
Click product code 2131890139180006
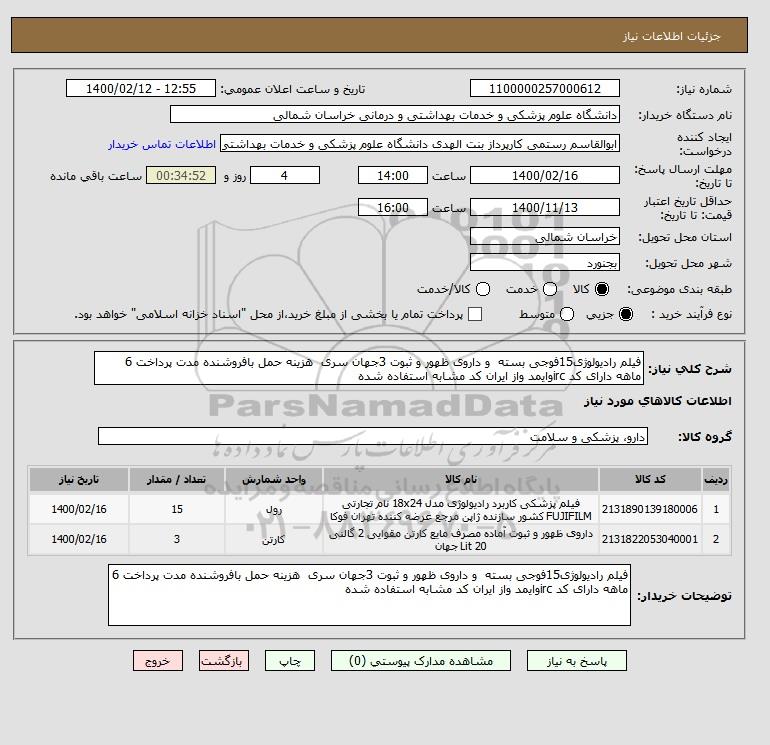click(650, 509)
